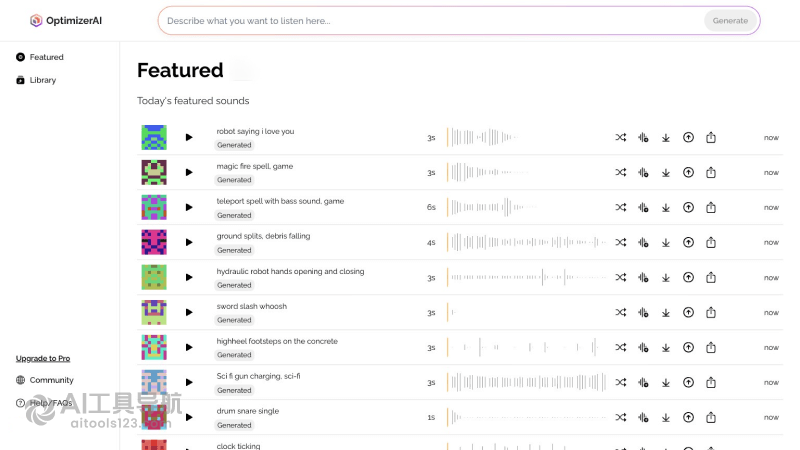The width and height of the screenshot is (800, 450).
Task: Click shuffle icon on 'Sci fi gun charging' row
Action: tap(620, 382)
